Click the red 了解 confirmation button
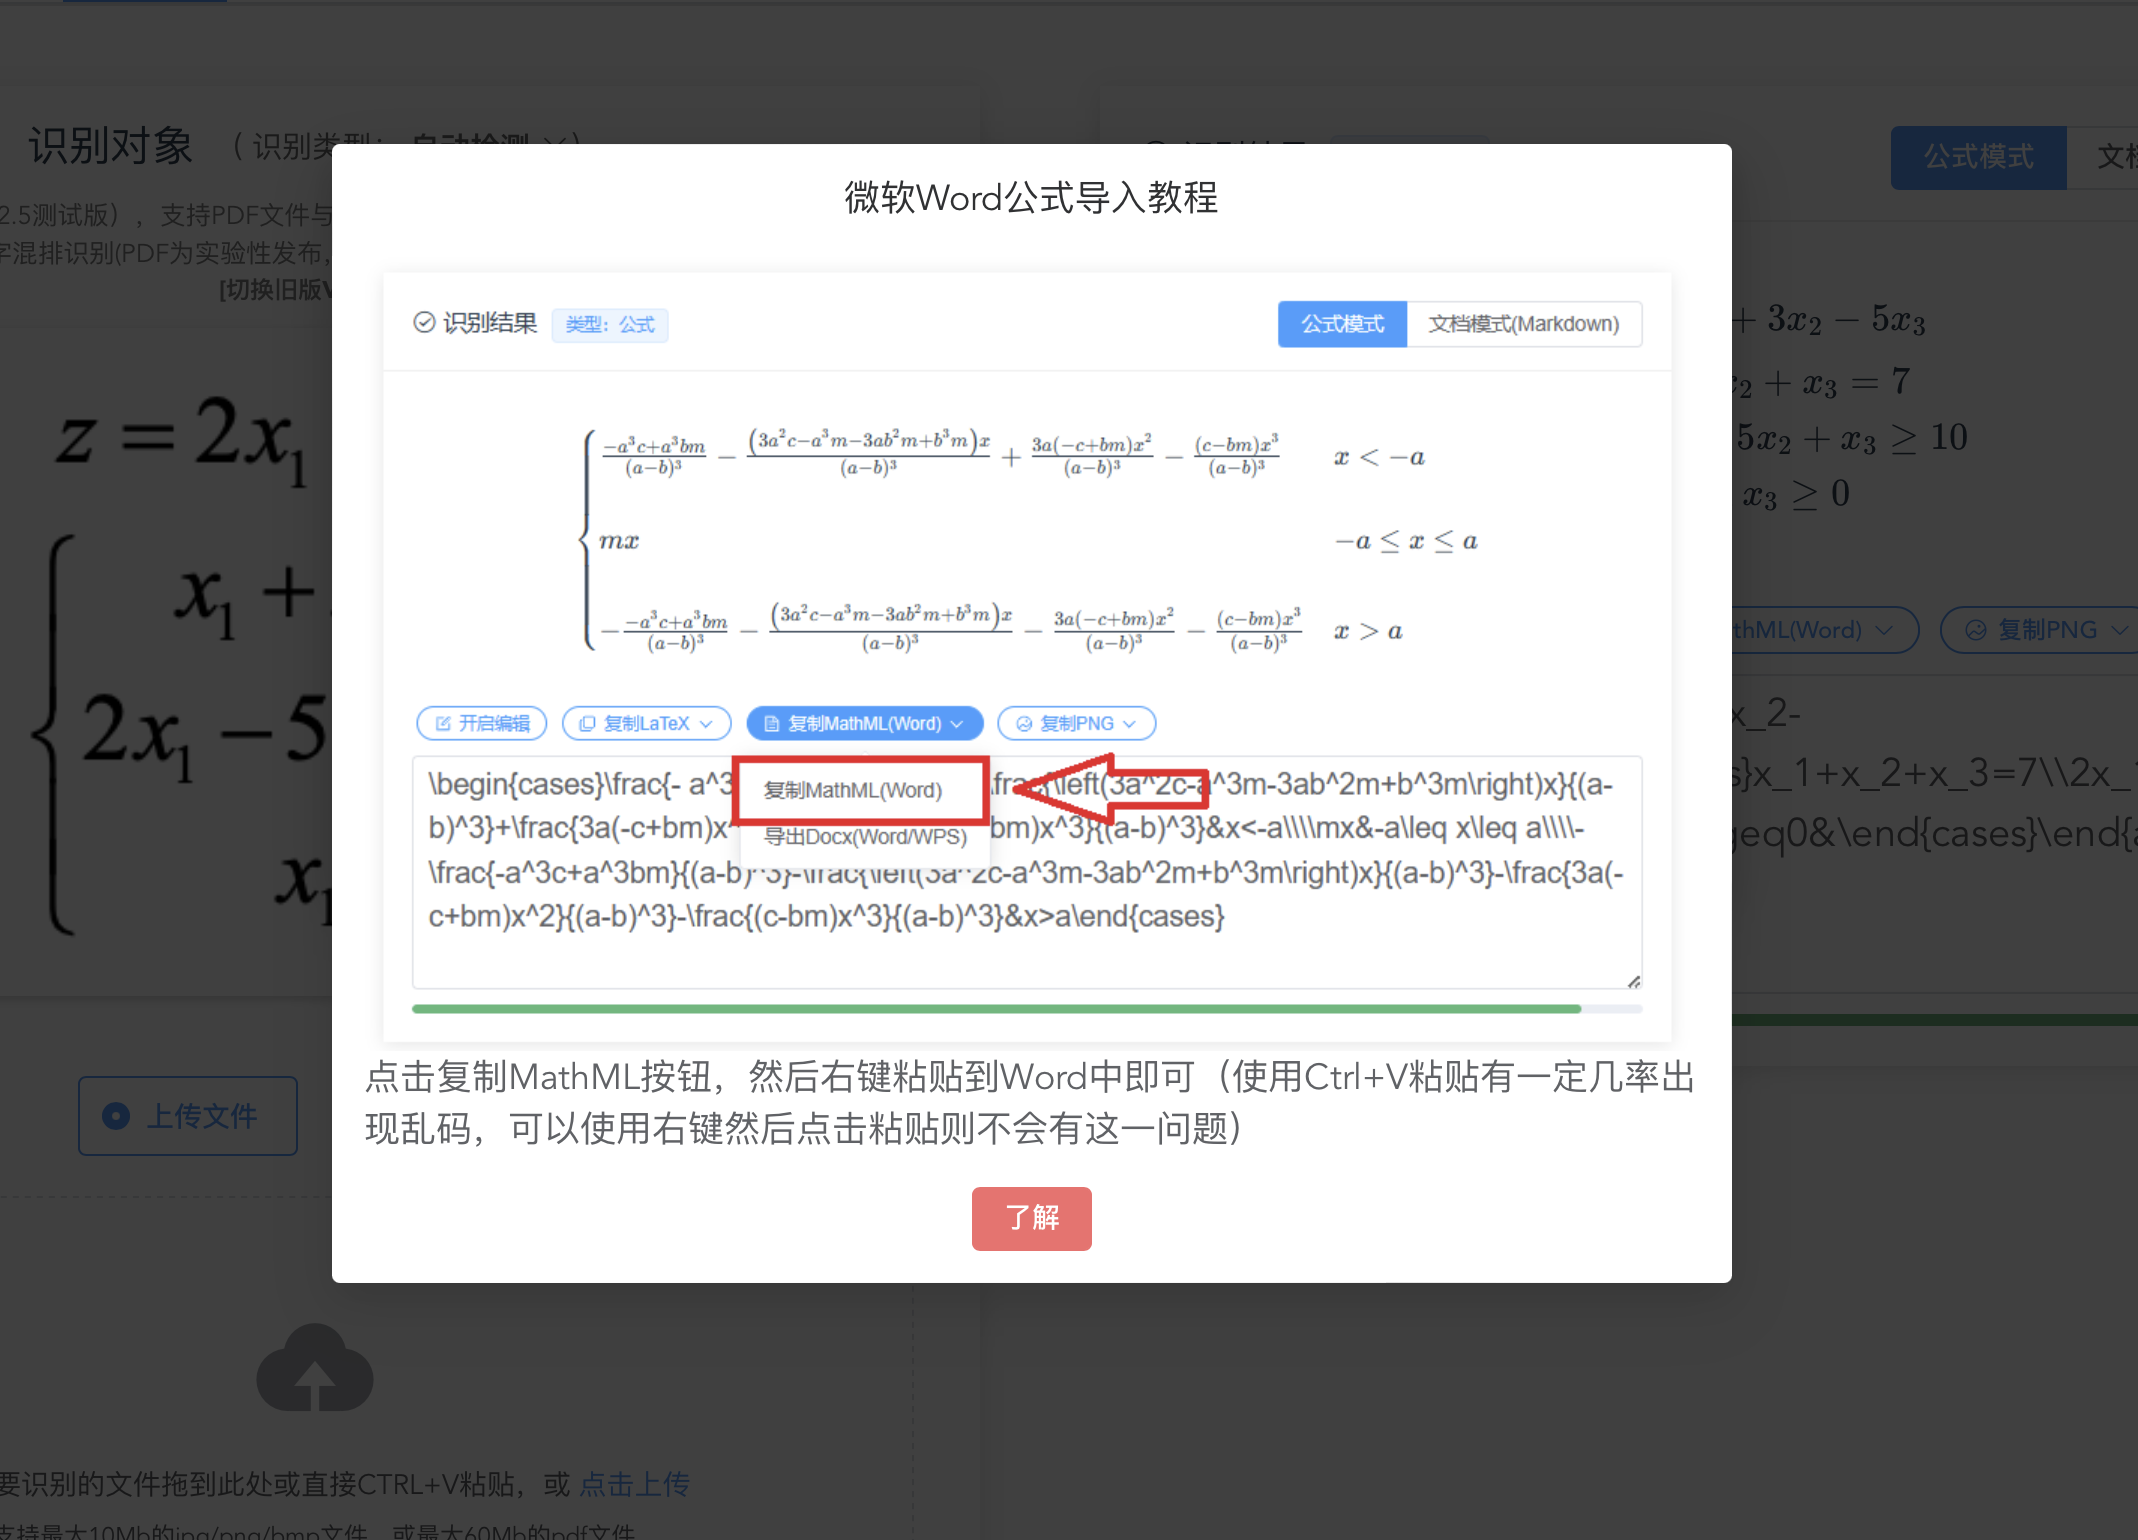 pyautogui.click(x=1031, y=1218)
